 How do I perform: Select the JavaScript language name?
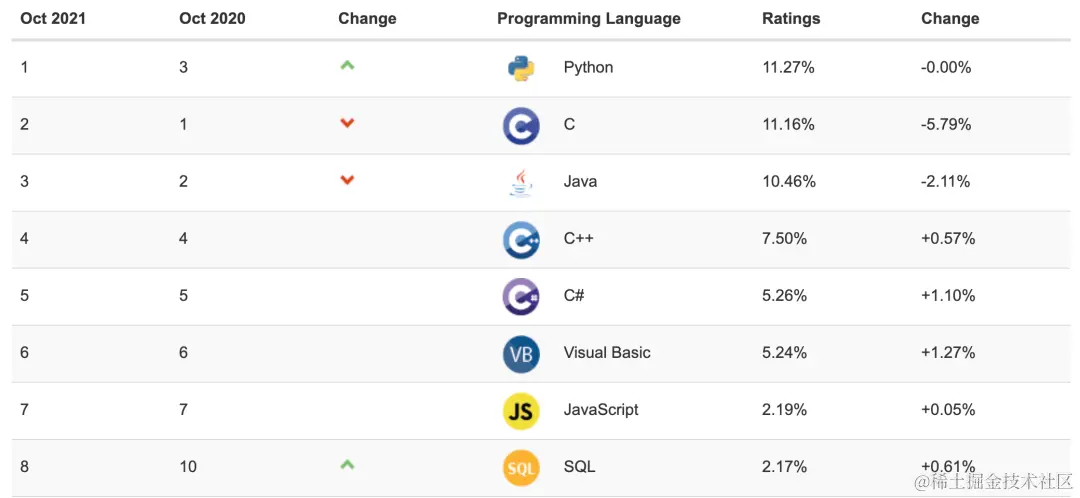point(601,410)
